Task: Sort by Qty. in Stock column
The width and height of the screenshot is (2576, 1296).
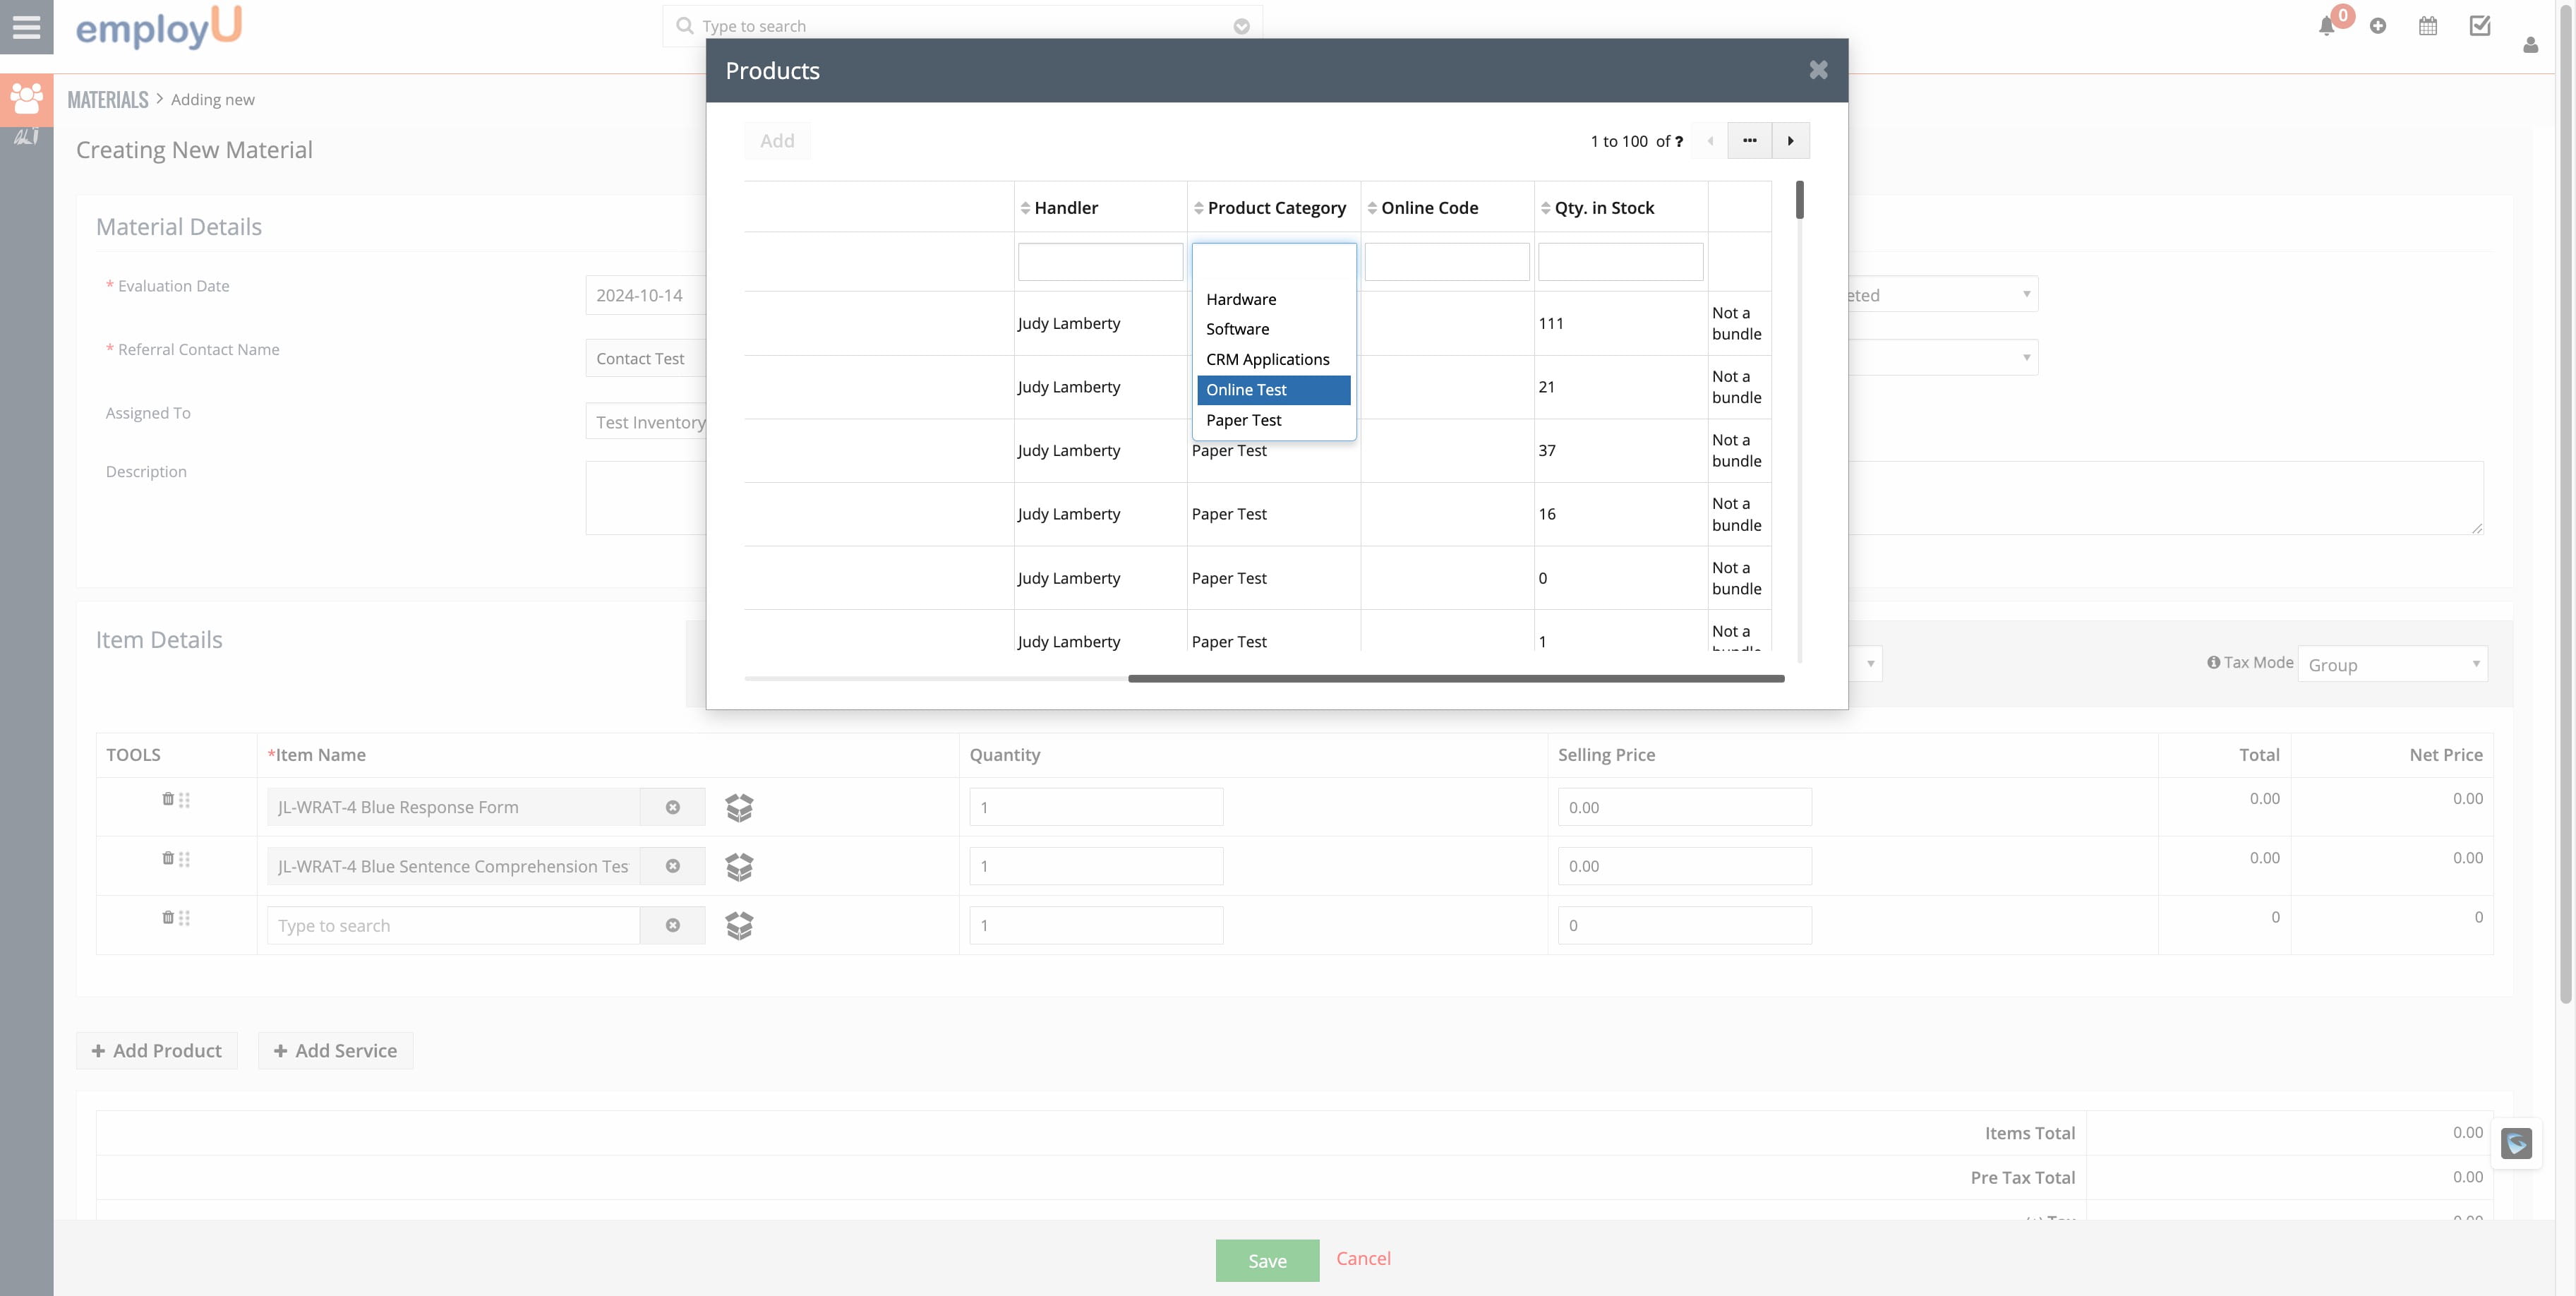Action: point(1603,208)
